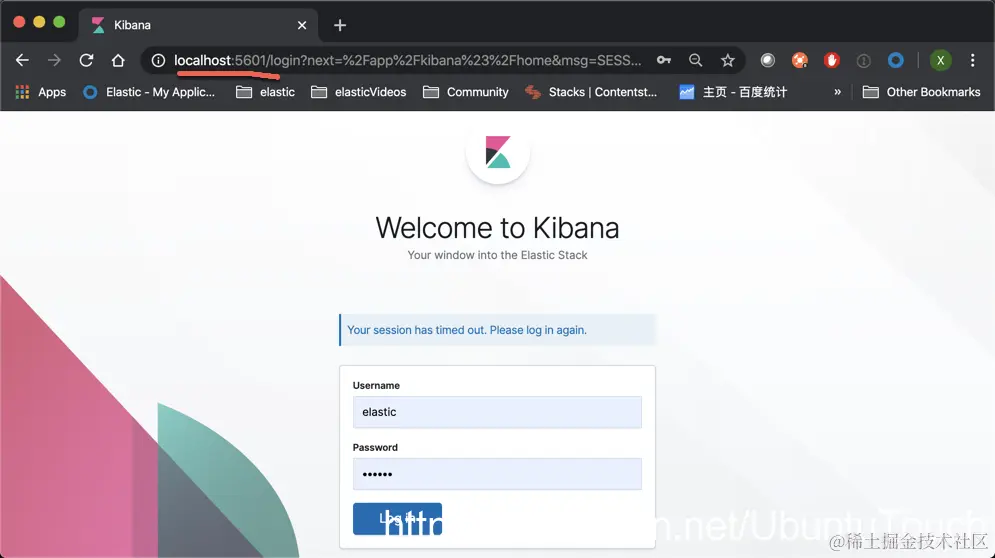Open the Chrome three-dot menu
Image resolution: width=995 pixels, height=558 pixels.
pyautogui.click(x=972, y=60)
